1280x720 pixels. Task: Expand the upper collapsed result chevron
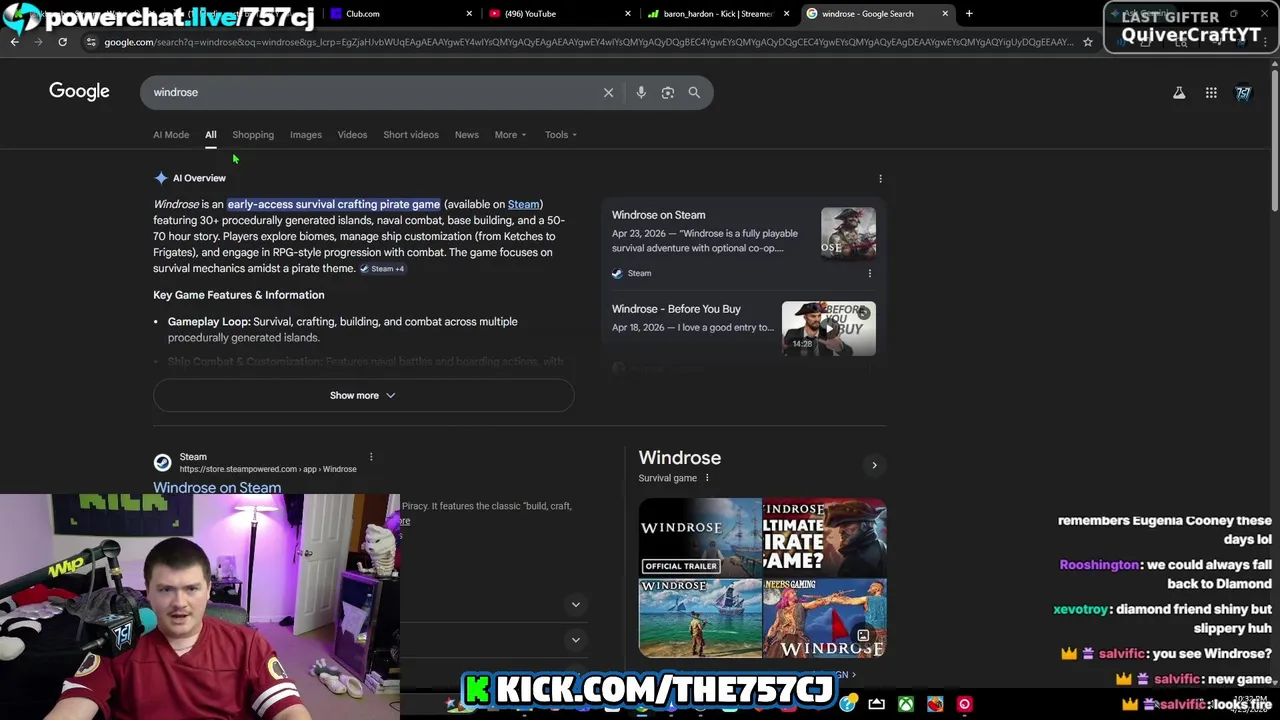pos(575,604)
